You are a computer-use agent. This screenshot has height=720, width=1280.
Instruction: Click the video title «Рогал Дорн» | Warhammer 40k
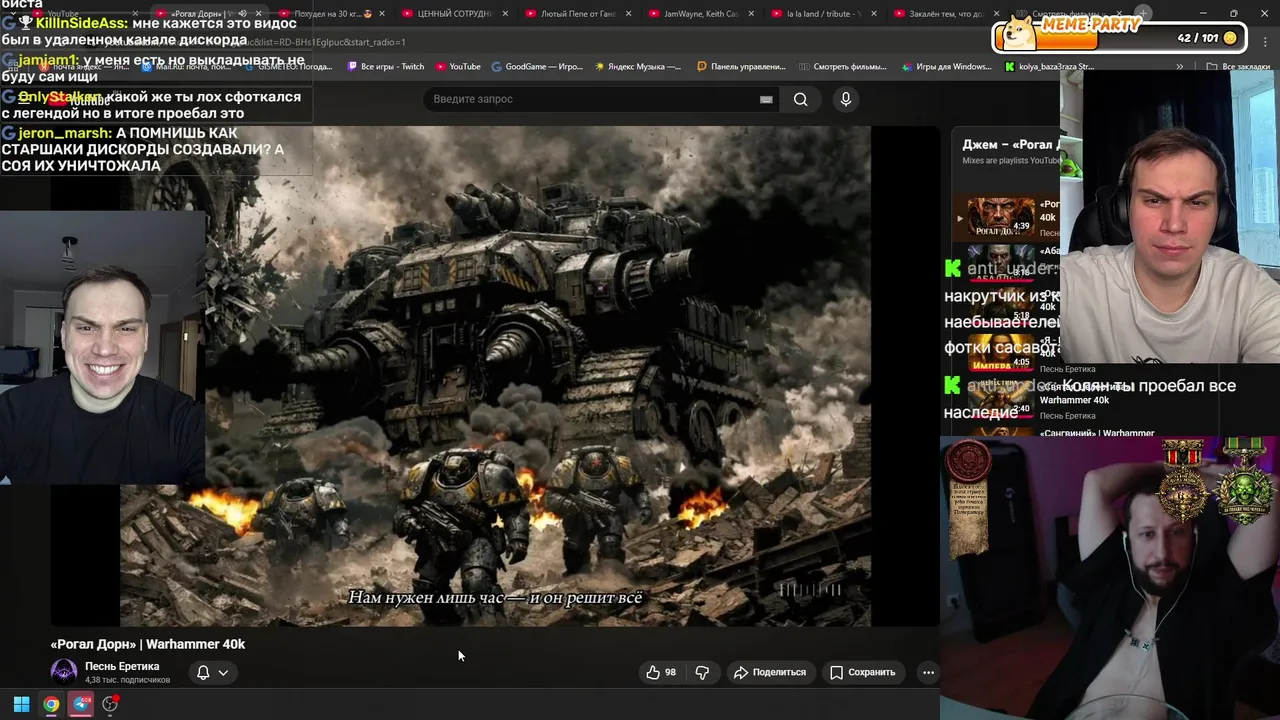coord(148,644)
